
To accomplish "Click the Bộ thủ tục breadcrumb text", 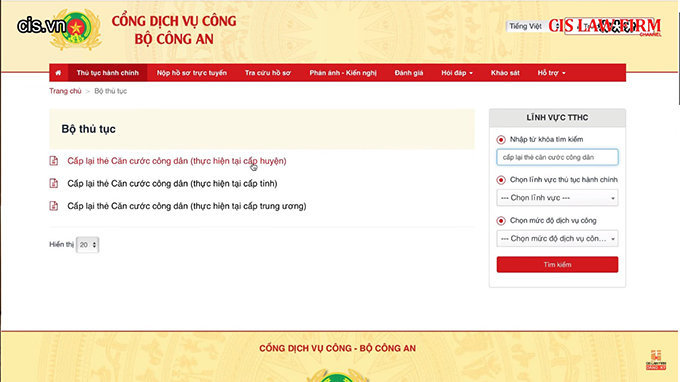I will click(111, 91).
